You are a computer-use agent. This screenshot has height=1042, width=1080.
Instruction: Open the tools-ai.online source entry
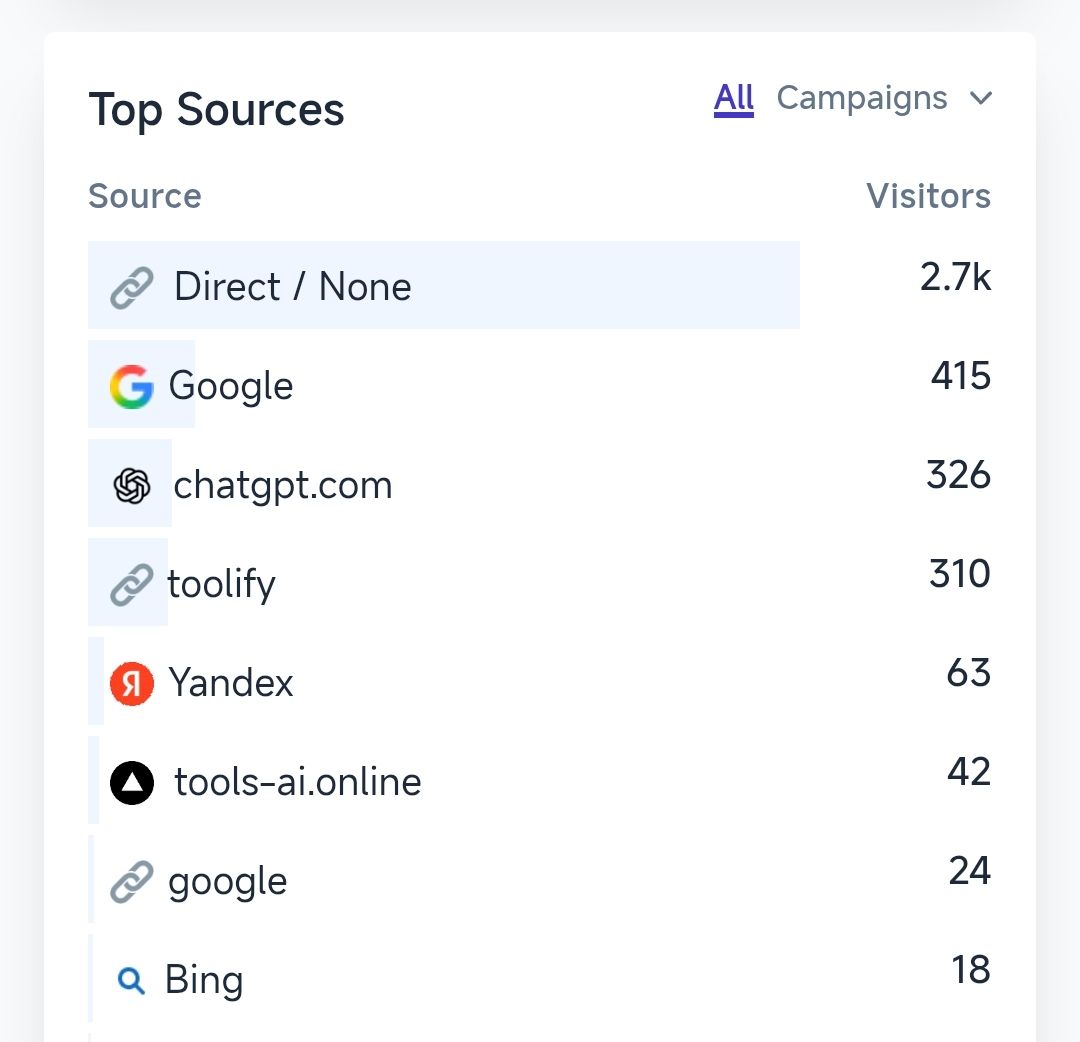tap(298, 782)
